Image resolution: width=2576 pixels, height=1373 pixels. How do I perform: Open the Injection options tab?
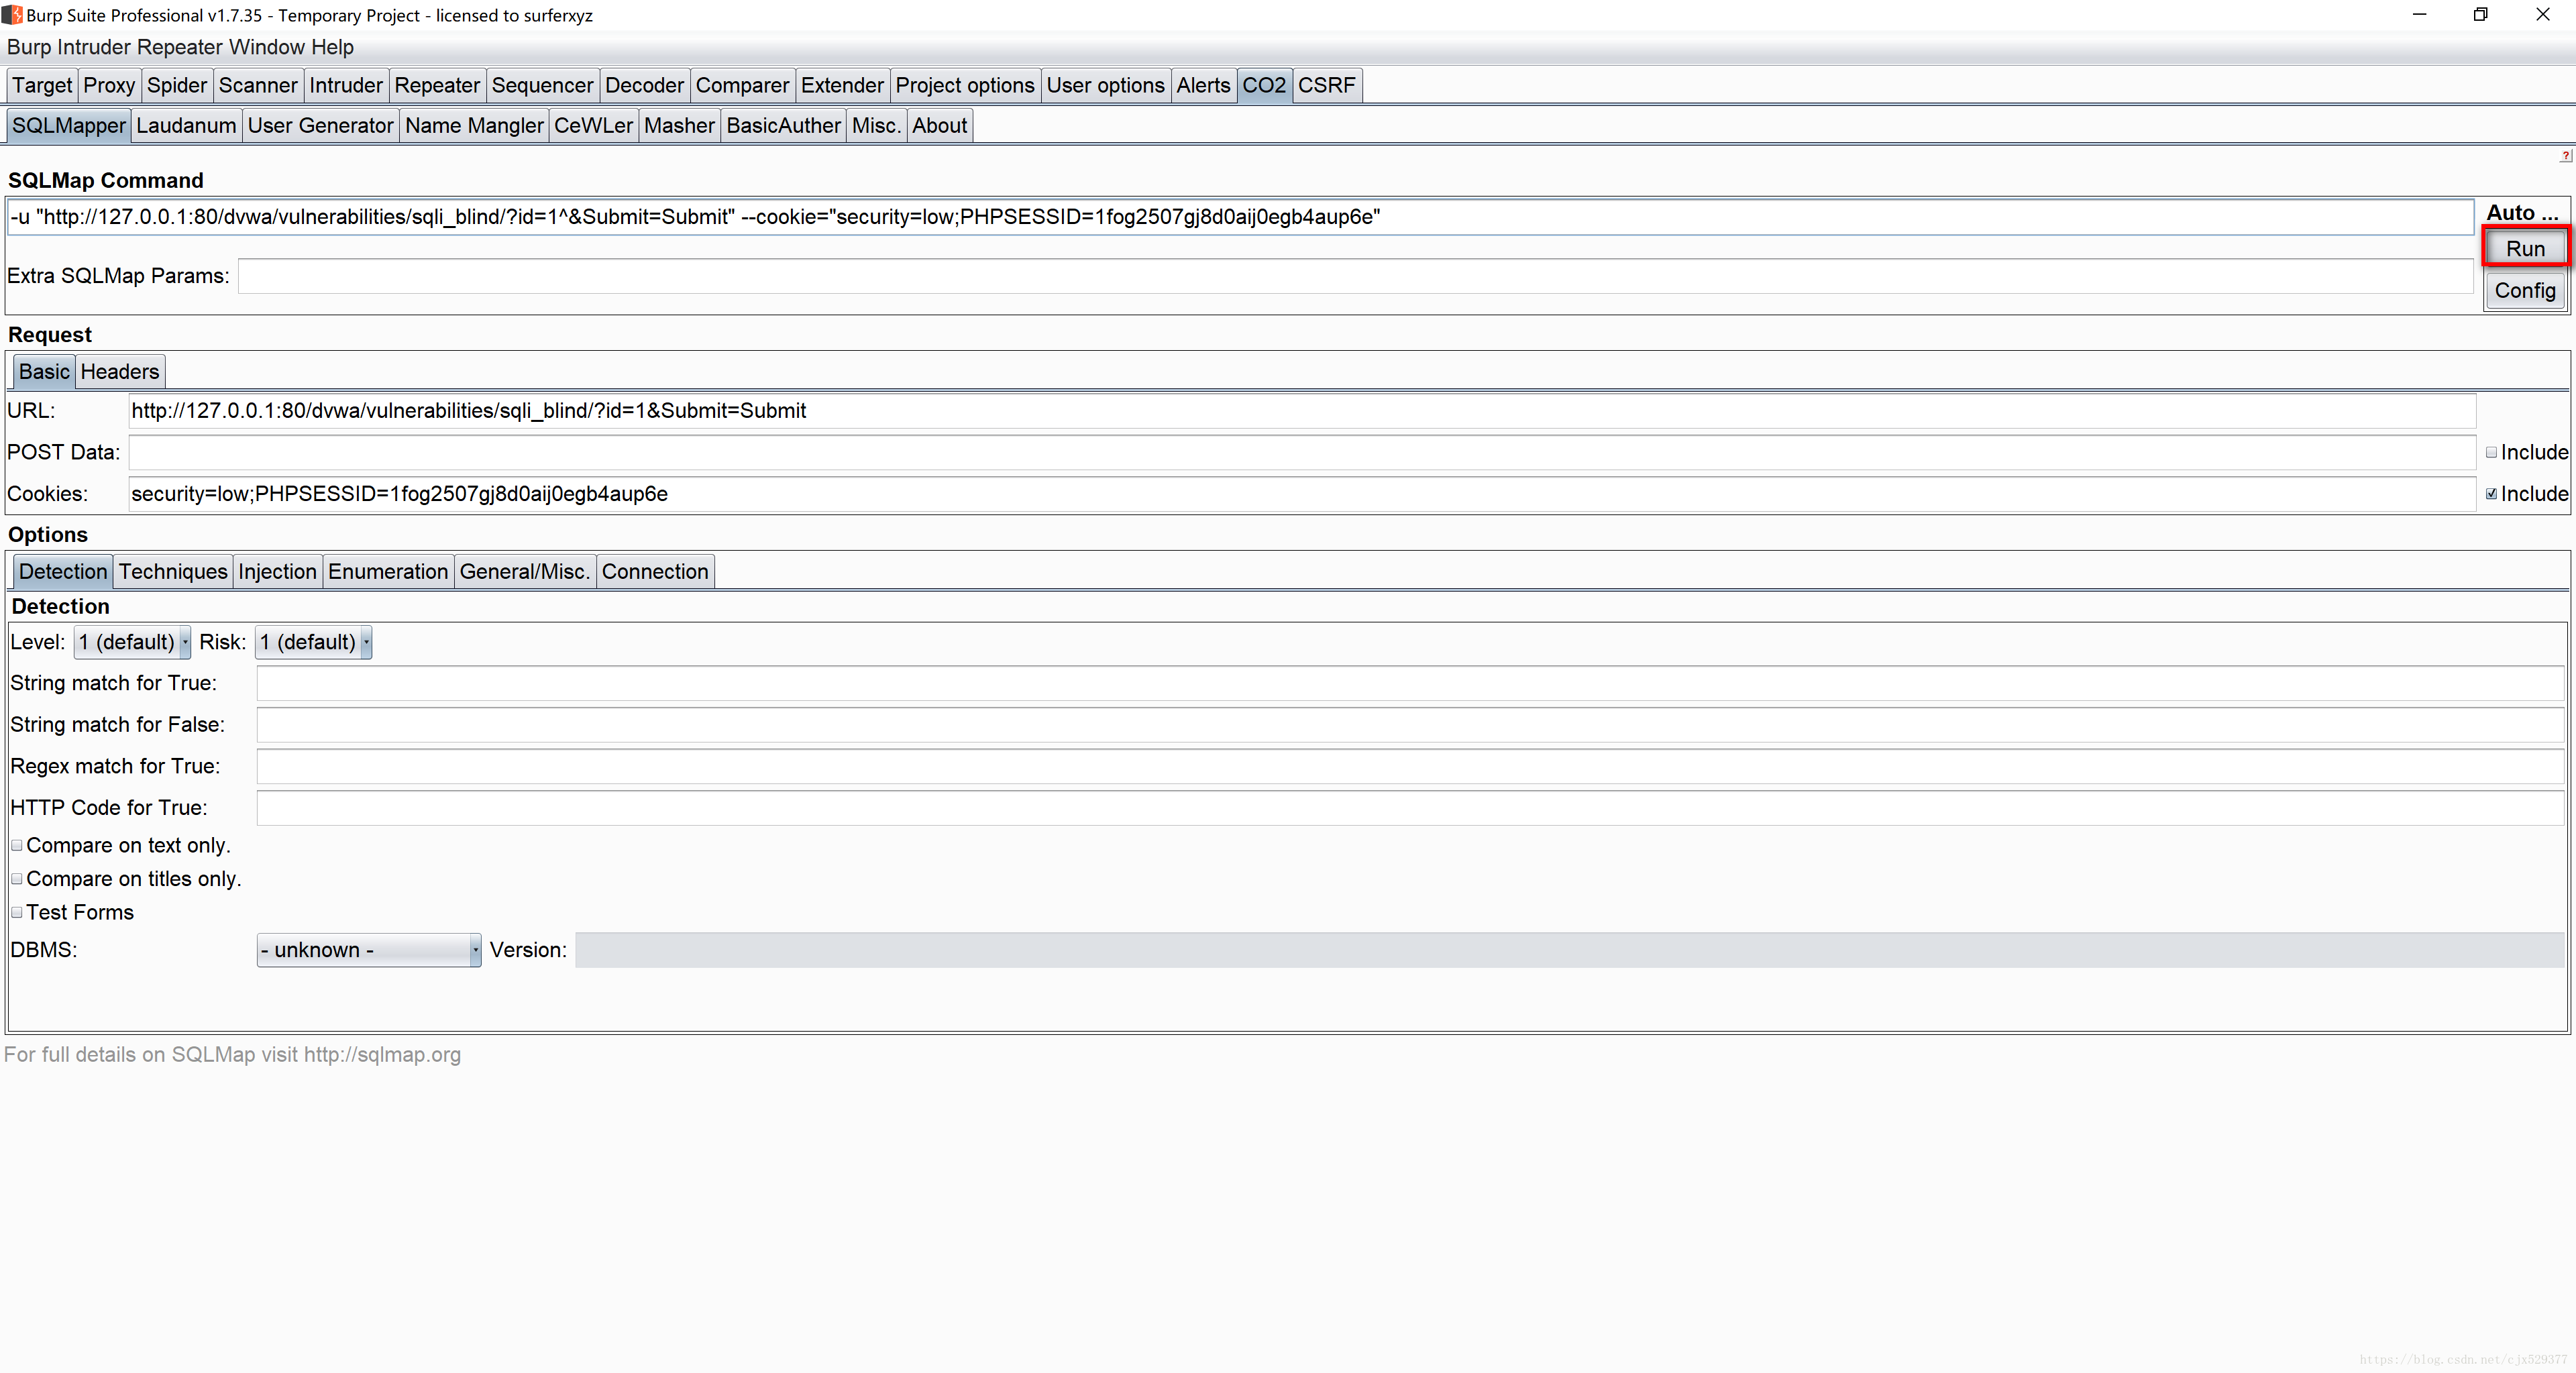coord(277,572)
